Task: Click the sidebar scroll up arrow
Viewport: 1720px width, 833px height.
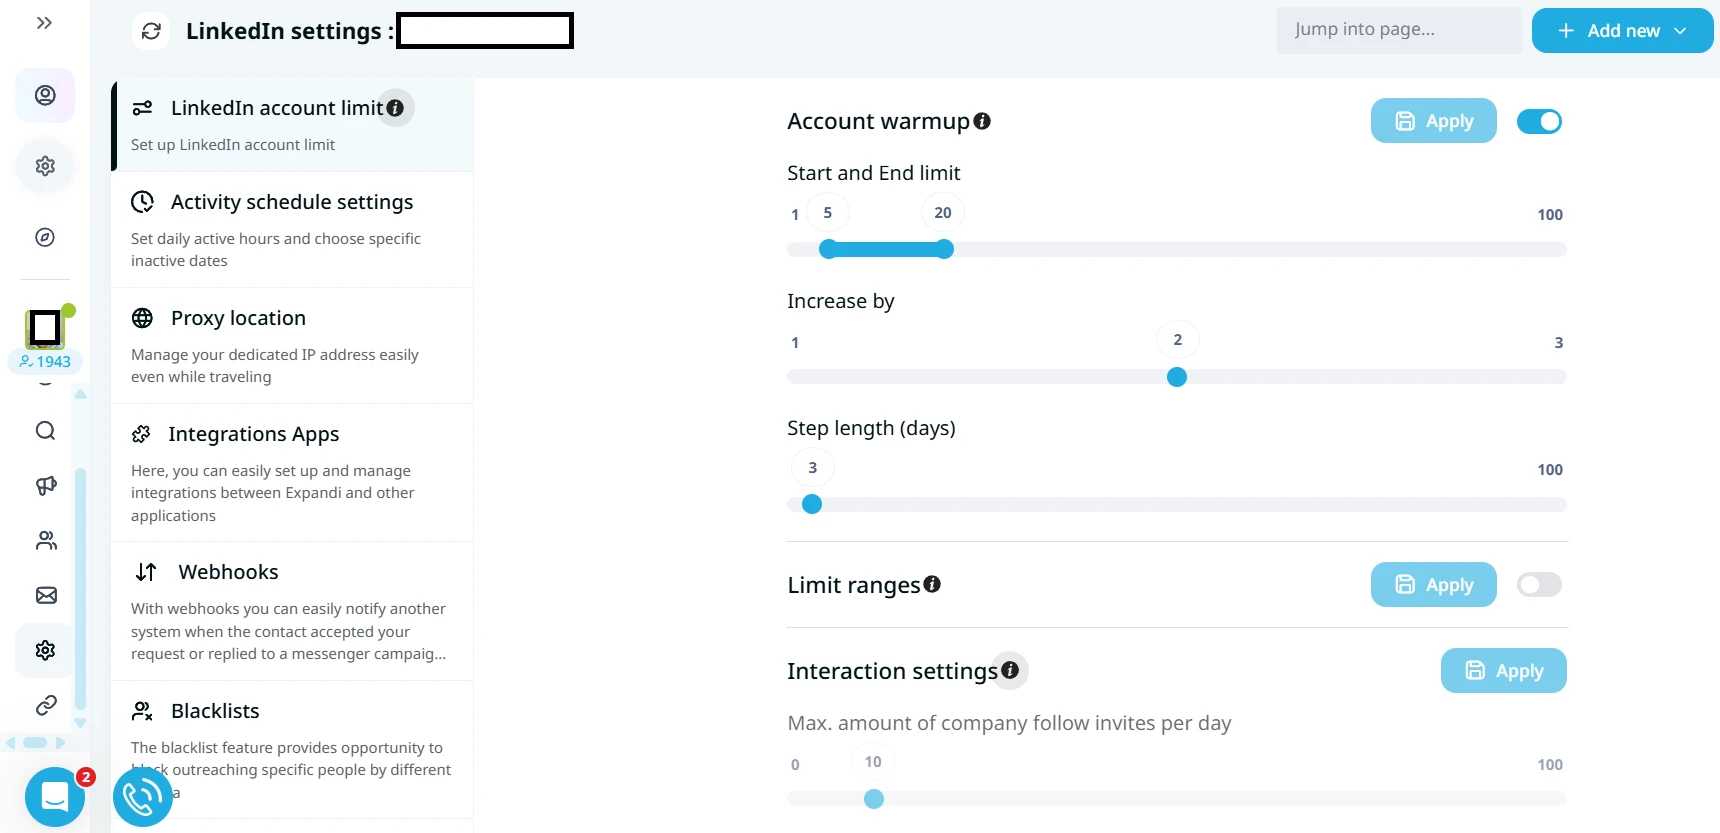Action: point(80,394)
